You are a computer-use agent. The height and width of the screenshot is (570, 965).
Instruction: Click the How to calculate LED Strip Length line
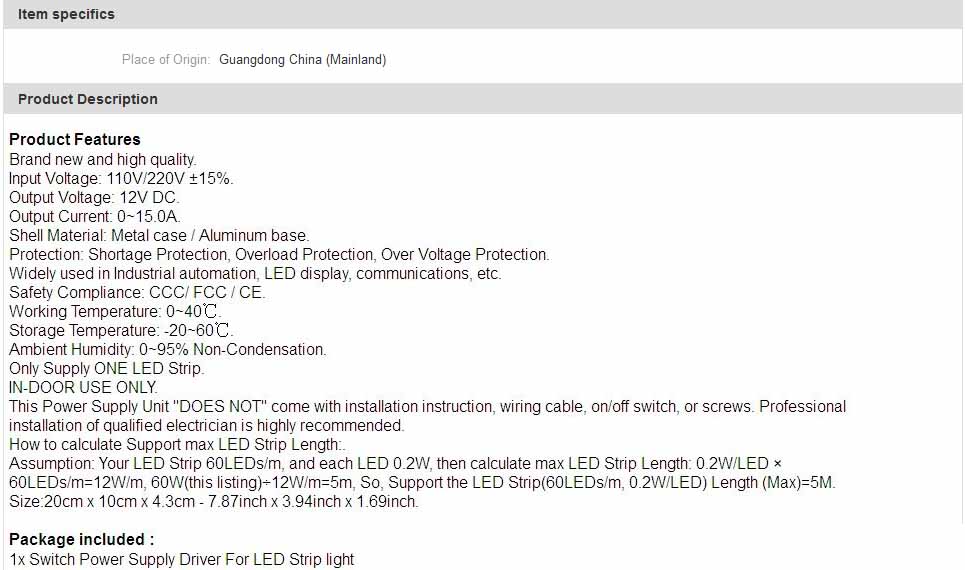pyautogui.click(x=177, y=444)
